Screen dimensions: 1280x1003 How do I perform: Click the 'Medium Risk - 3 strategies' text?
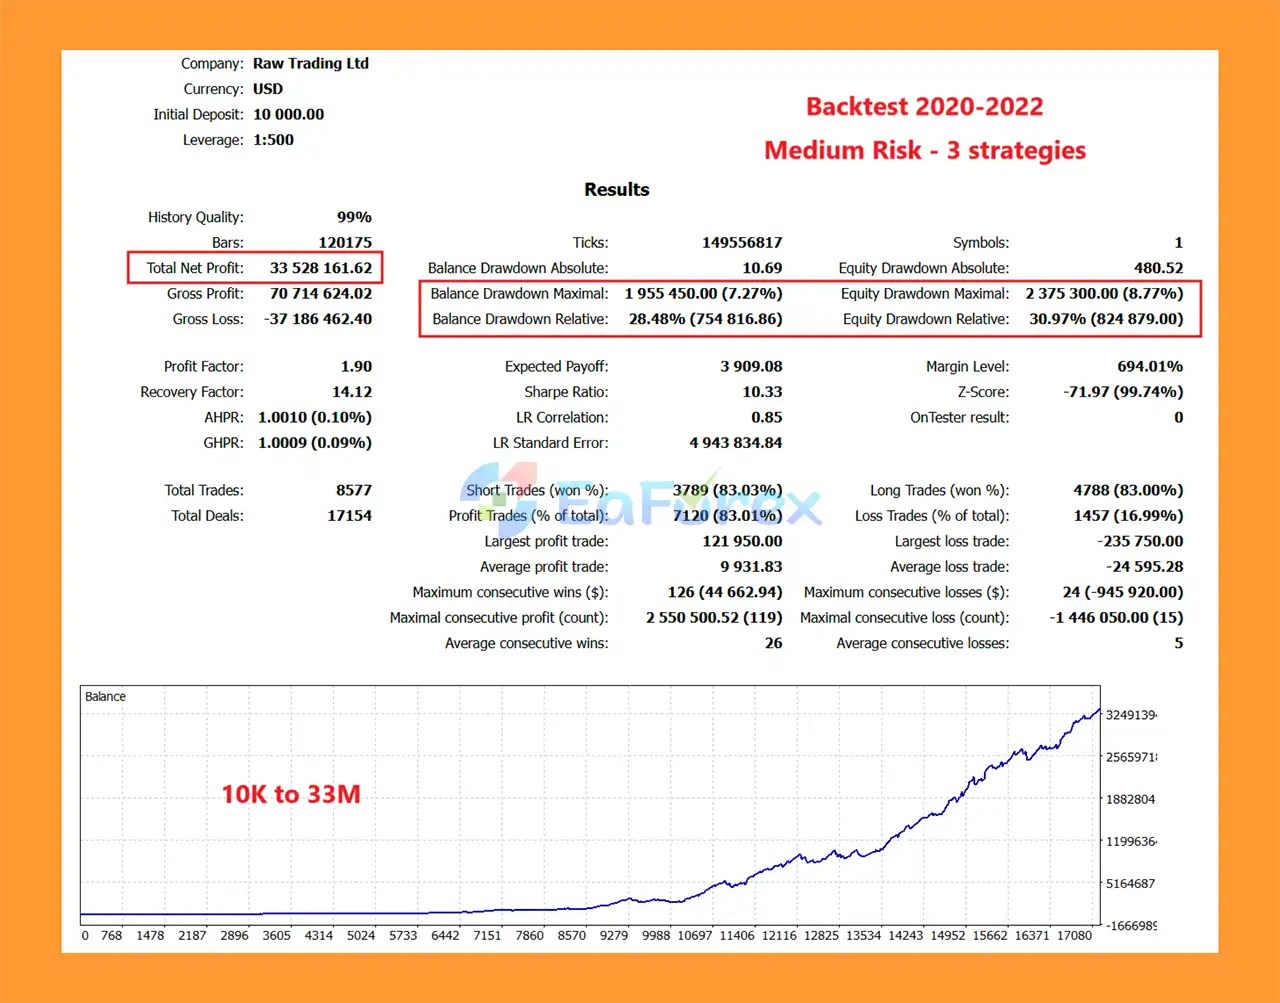[x=924, y=151]
